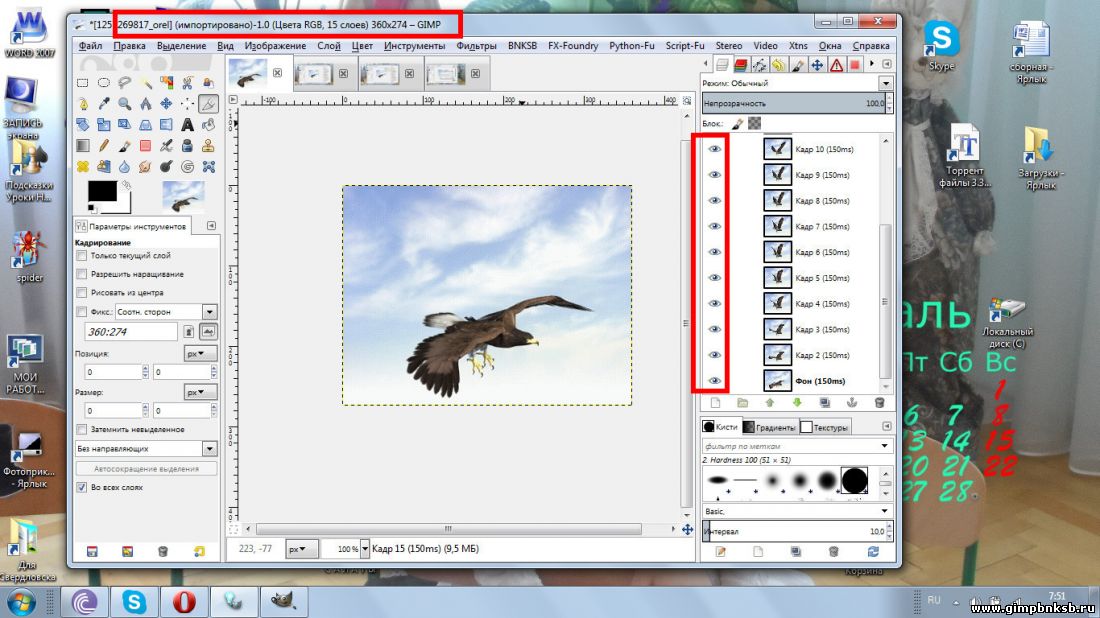Click the 'Автосокращение выделения' button
This screenshot has width=1100, height=618.
146,467
